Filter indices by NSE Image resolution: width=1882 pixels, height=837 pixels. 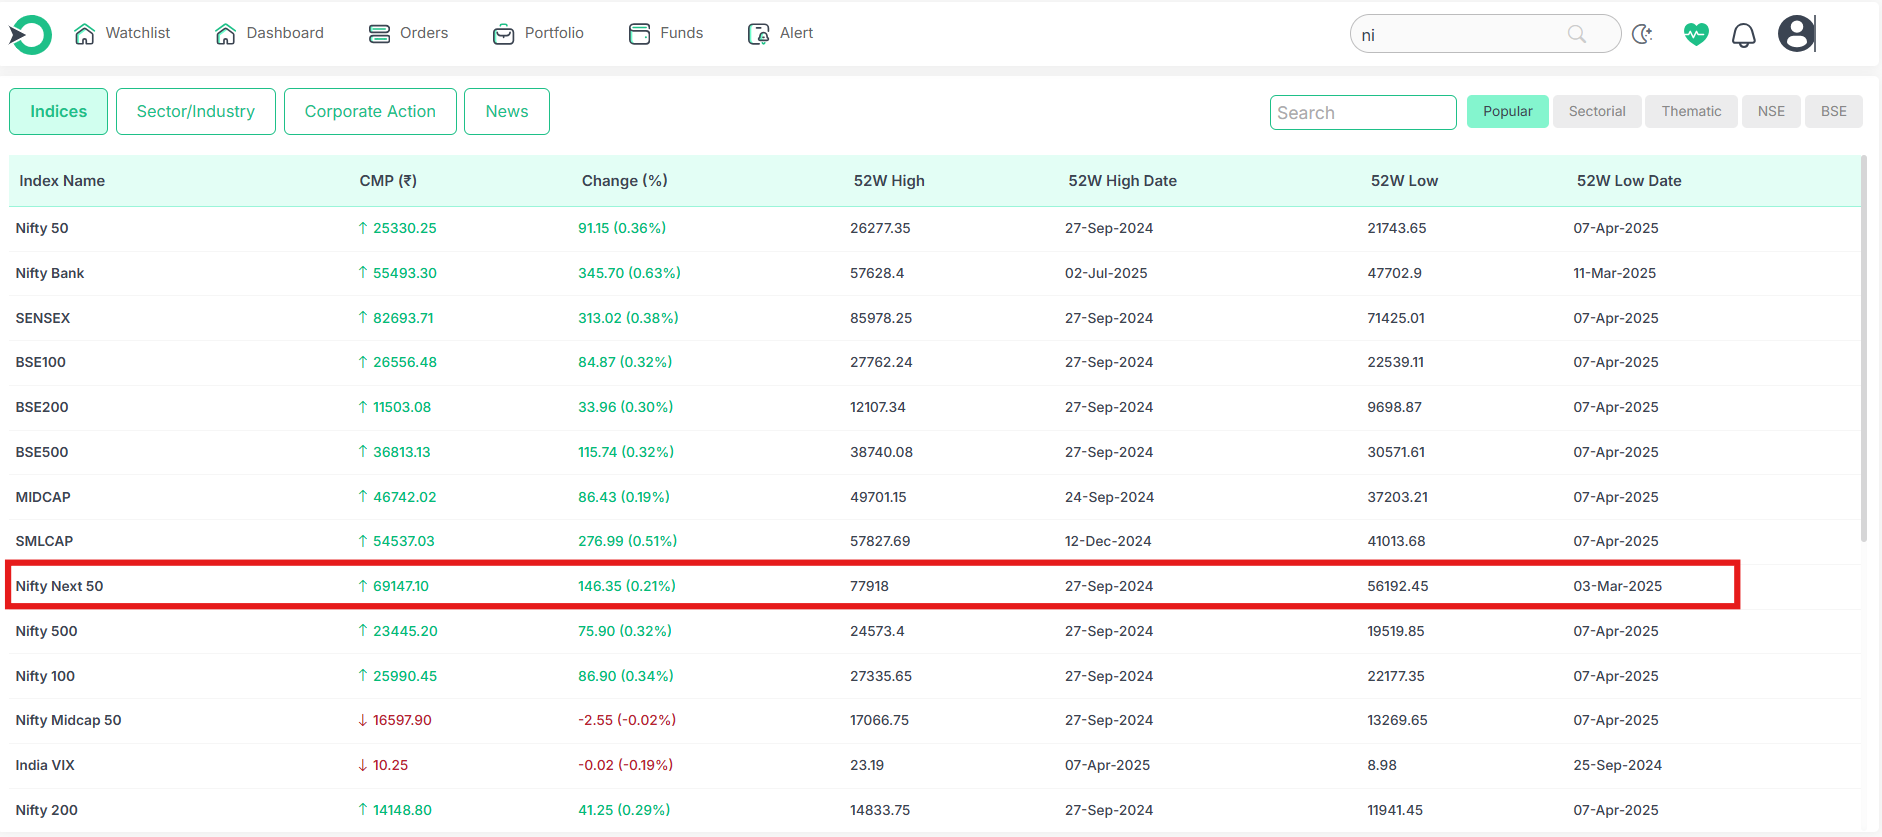pos(1771,111)
